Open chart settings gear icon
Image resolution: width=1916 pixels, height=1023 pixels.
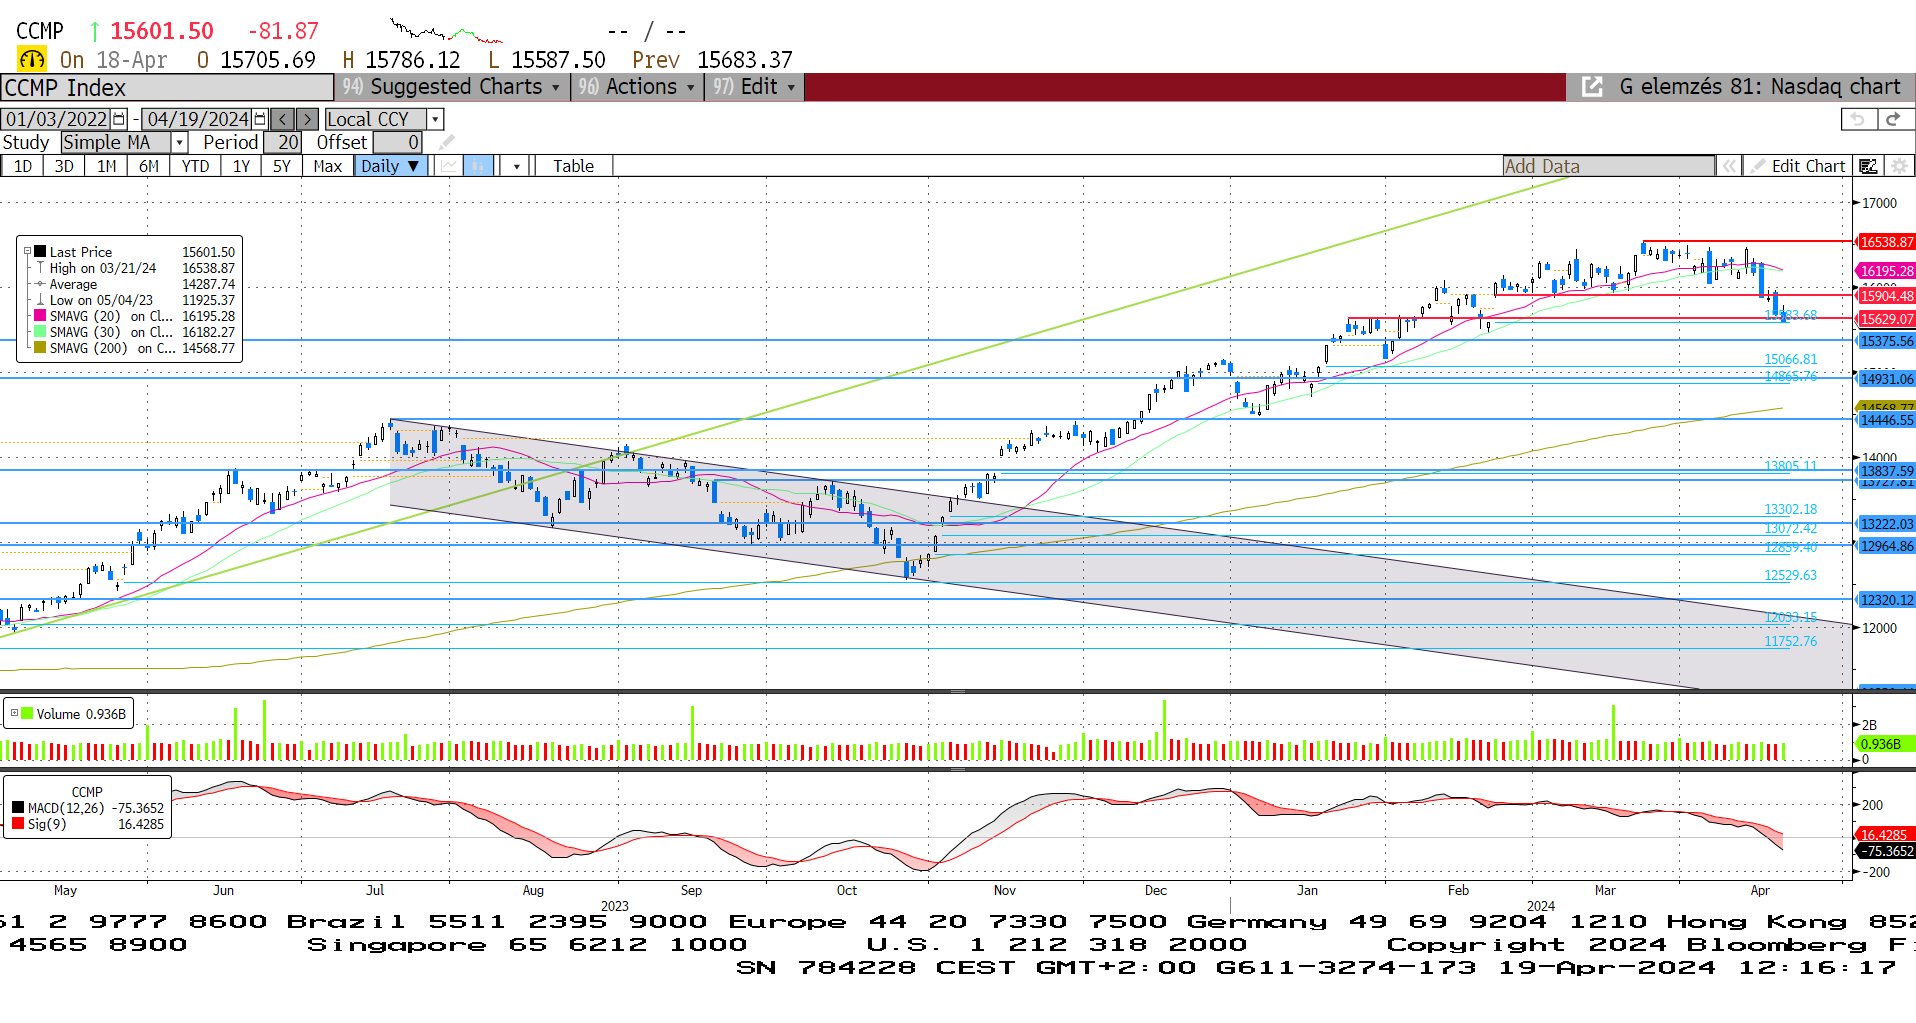(x=1899, y=166)
